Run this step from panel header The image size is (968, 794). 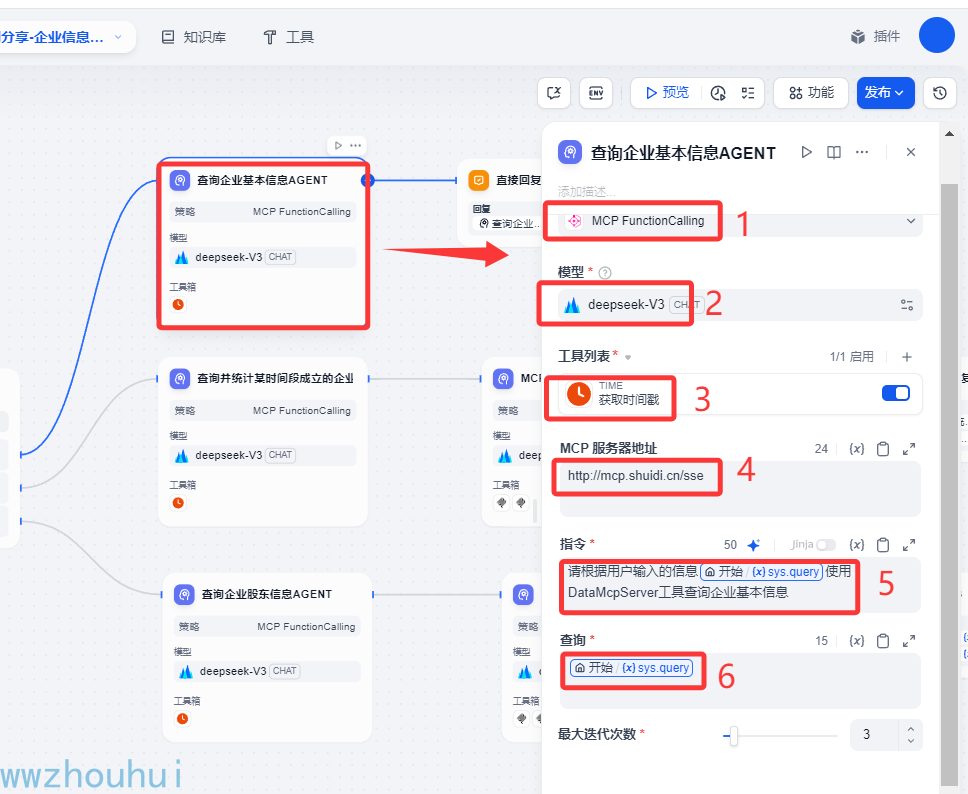806,152
